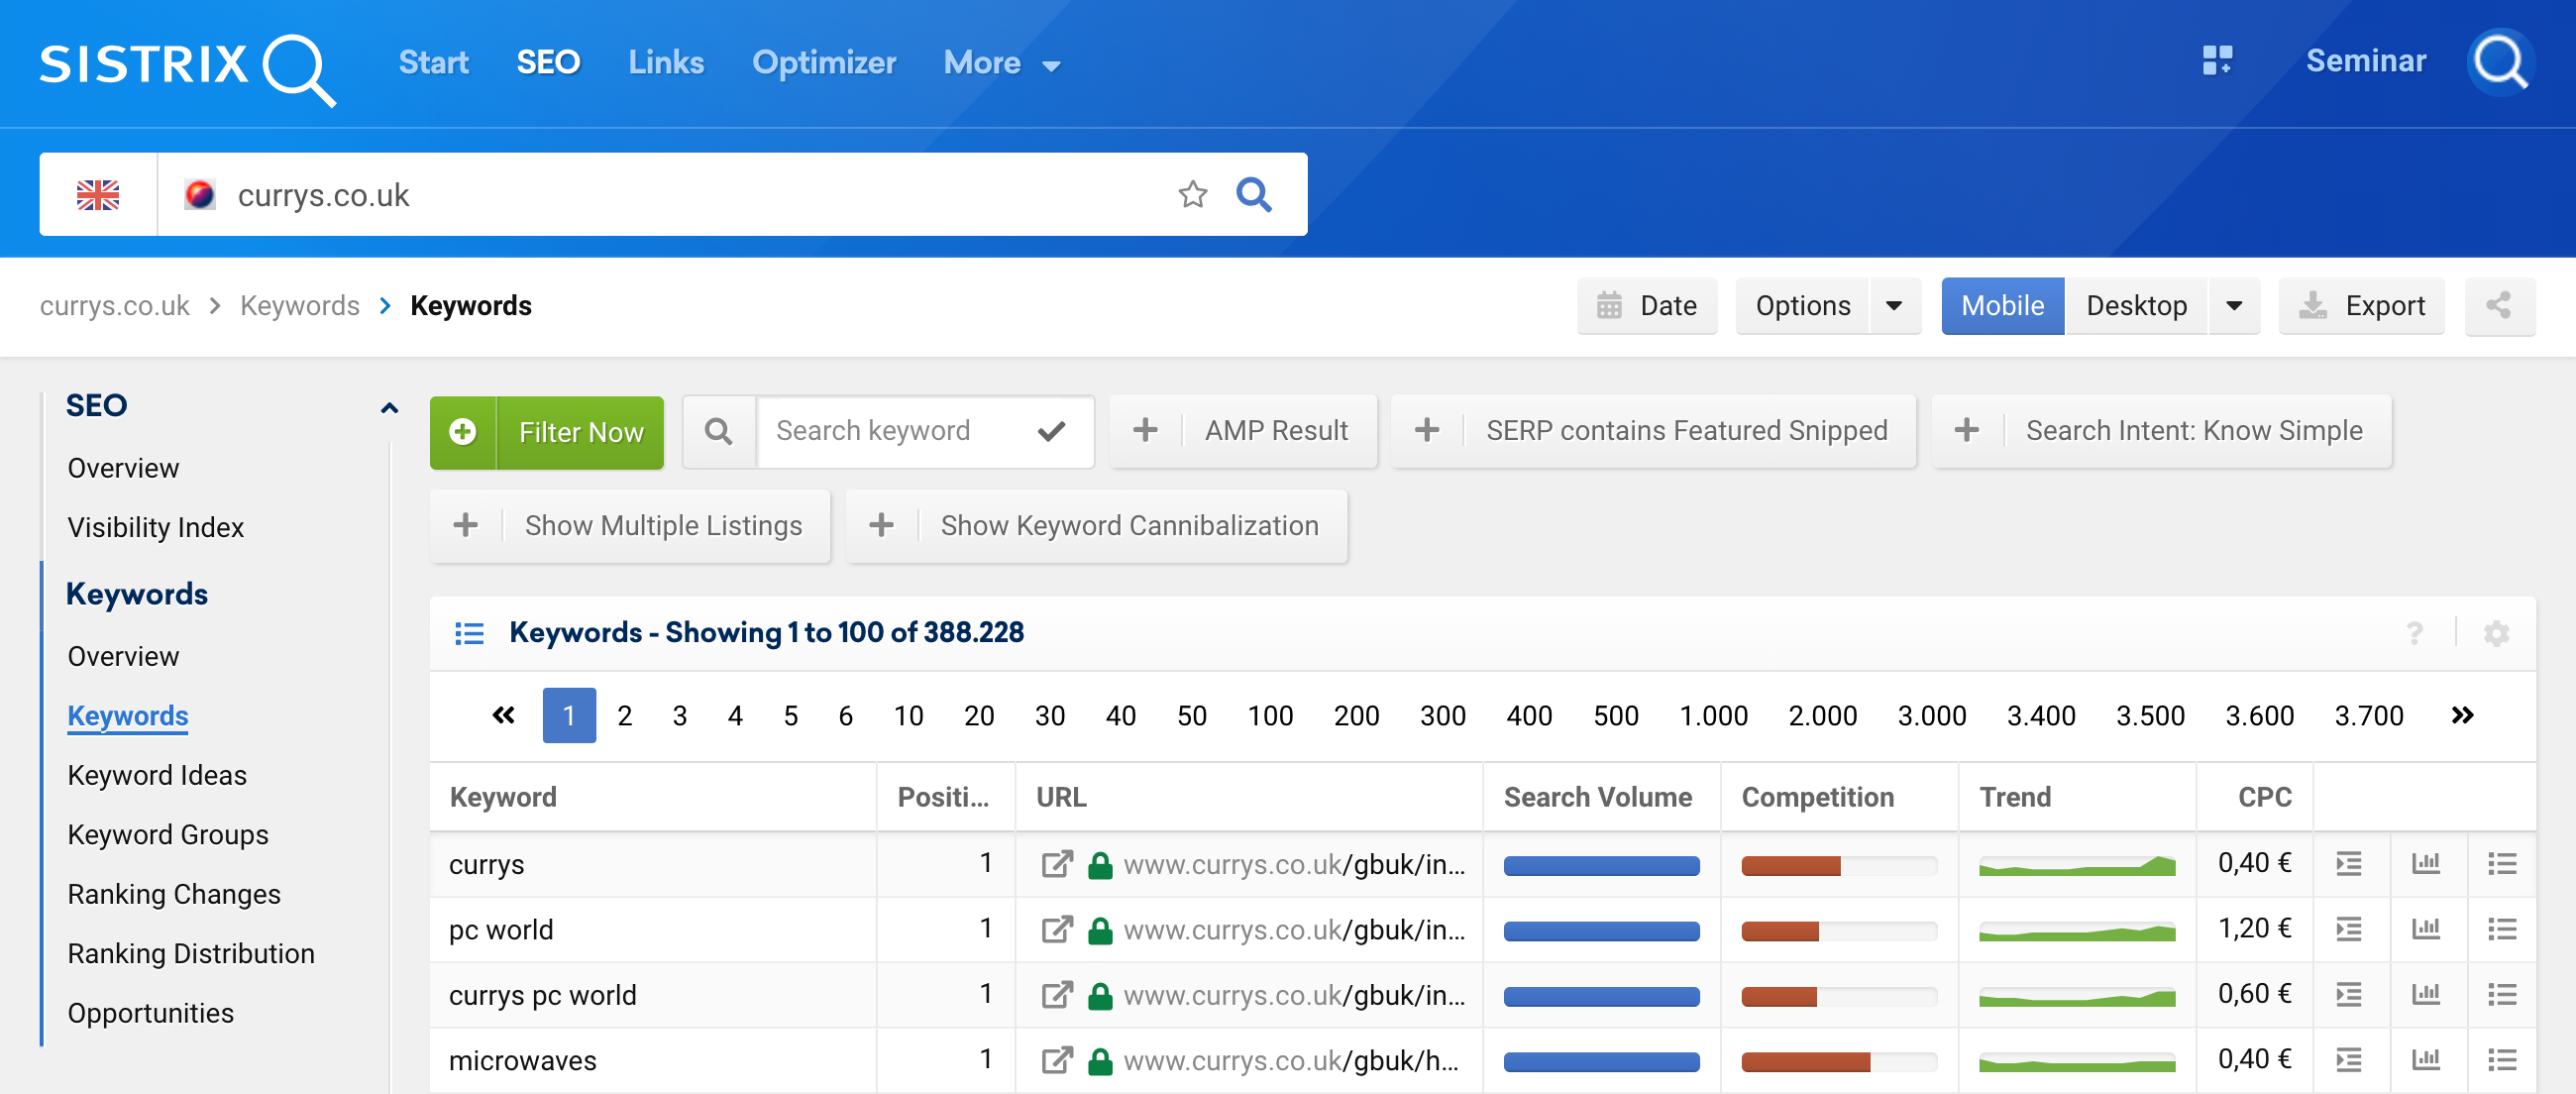The image size is (2576, 1094).
Task: Click the round search avatar icon top right
Action: [x=2500, y=62]
